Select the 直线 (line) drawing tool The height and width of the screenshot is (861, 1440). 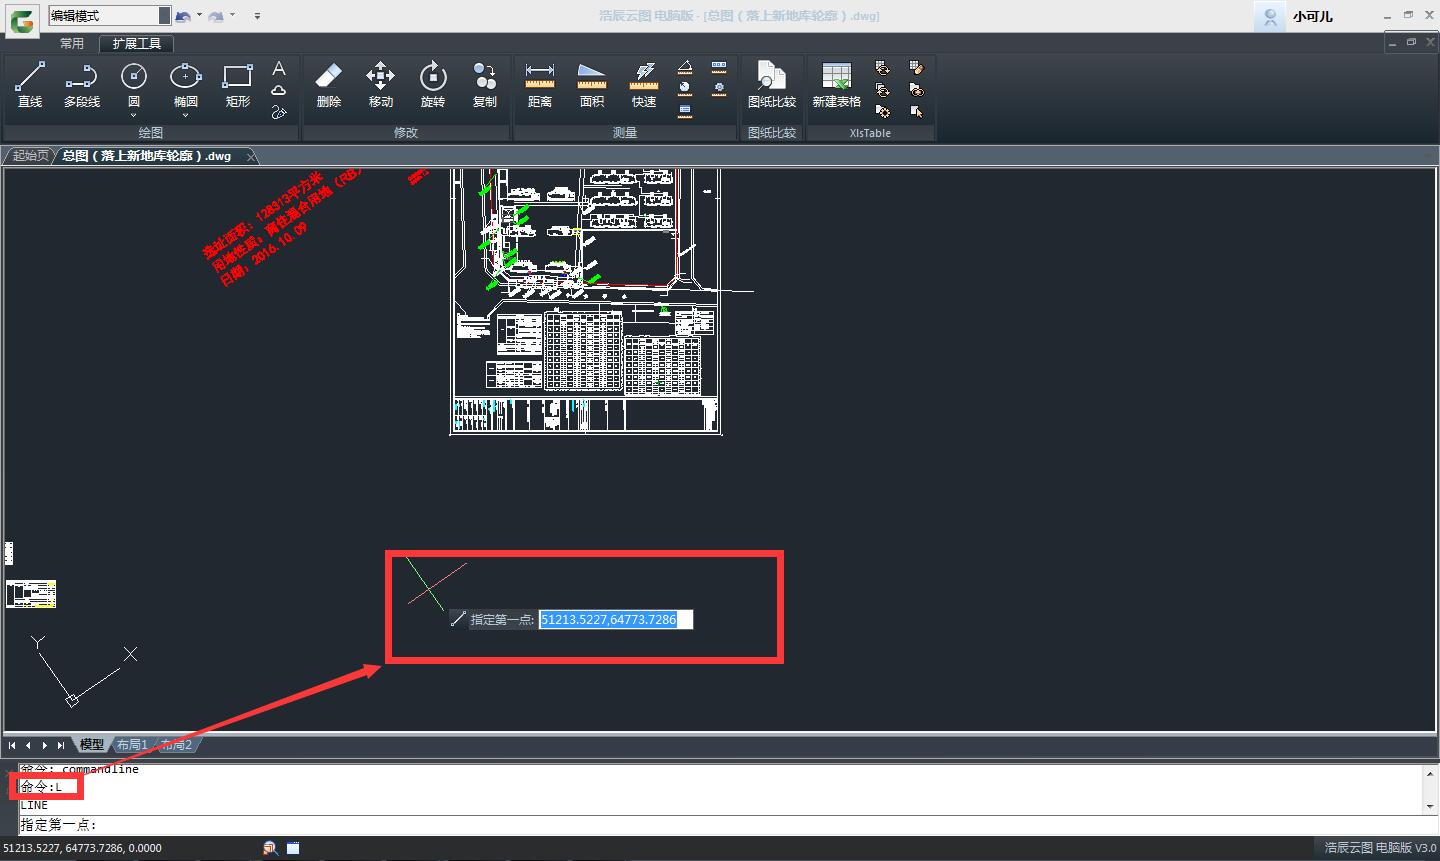30,85
